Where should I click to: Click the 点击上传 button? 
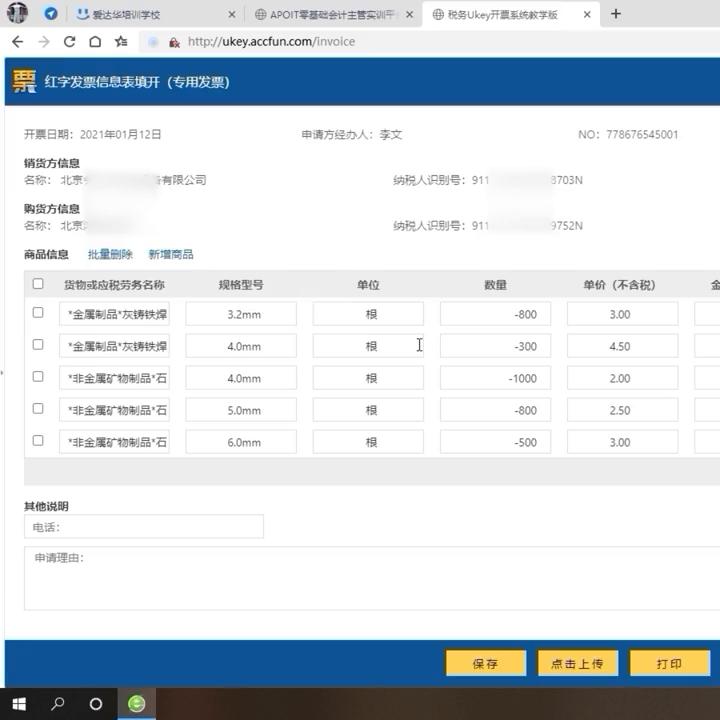577,663
